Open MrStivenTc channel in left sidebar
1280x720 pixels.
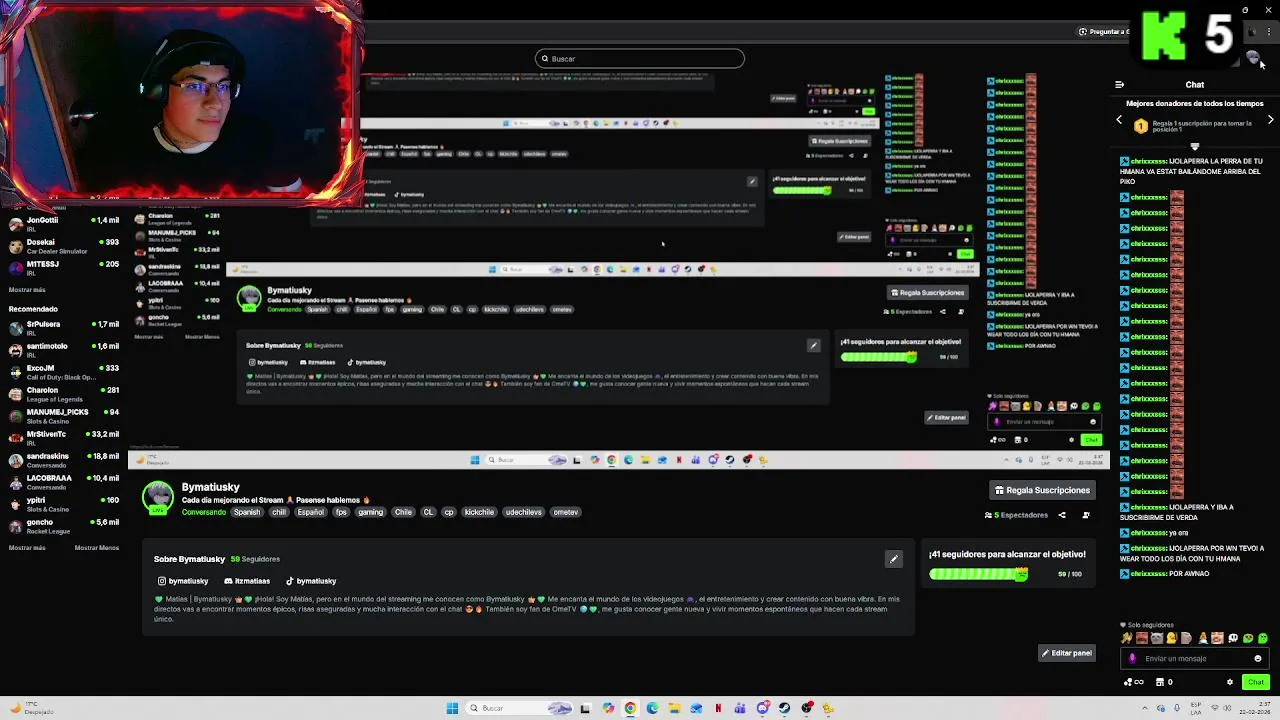click(62, 438)
